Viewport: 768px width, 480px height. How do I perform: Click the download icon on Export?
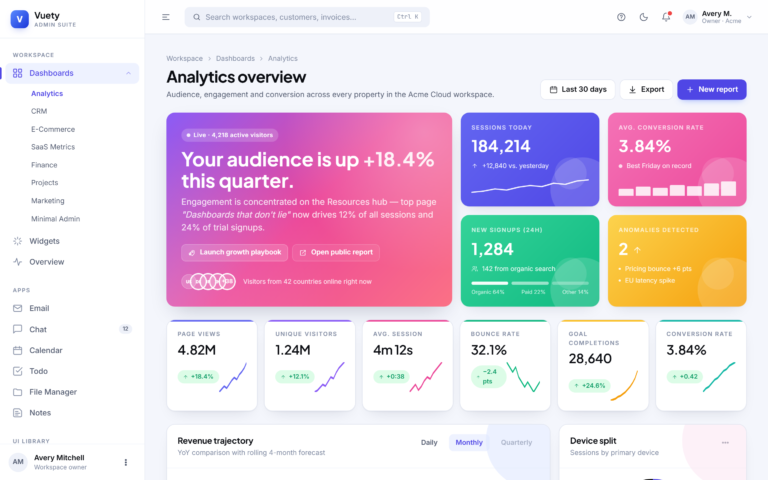click(x=632, y=90)
